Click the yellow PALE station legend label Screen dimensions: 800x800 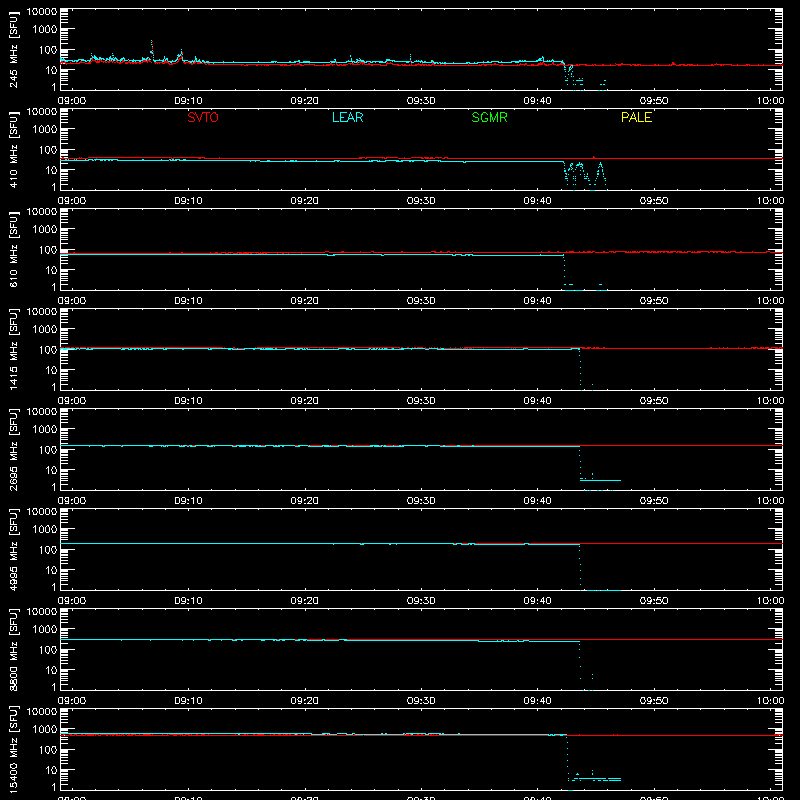pyautogui.click(x=636, y=117)
